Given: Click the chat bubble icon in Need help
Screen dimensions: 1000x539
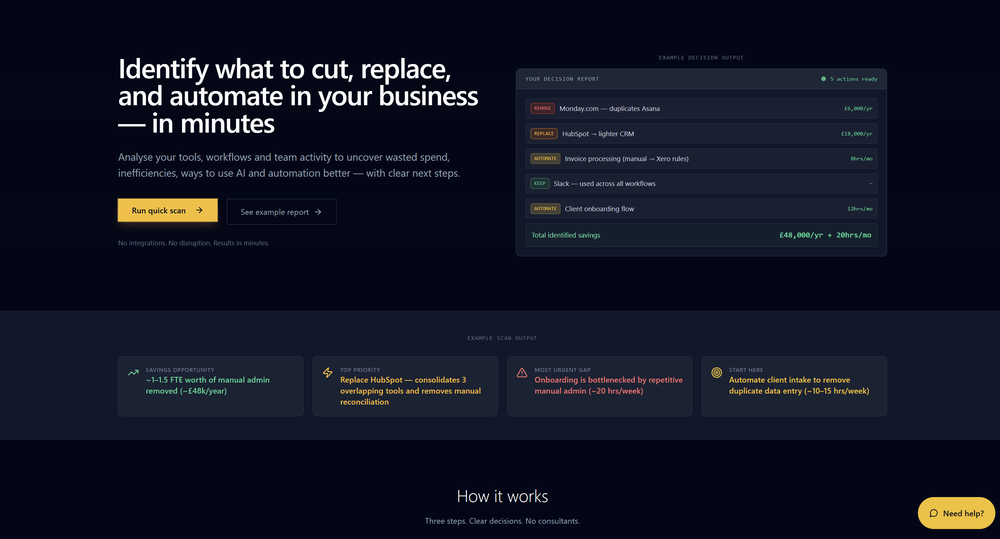Looking at the screenshot, I should 933,513.
